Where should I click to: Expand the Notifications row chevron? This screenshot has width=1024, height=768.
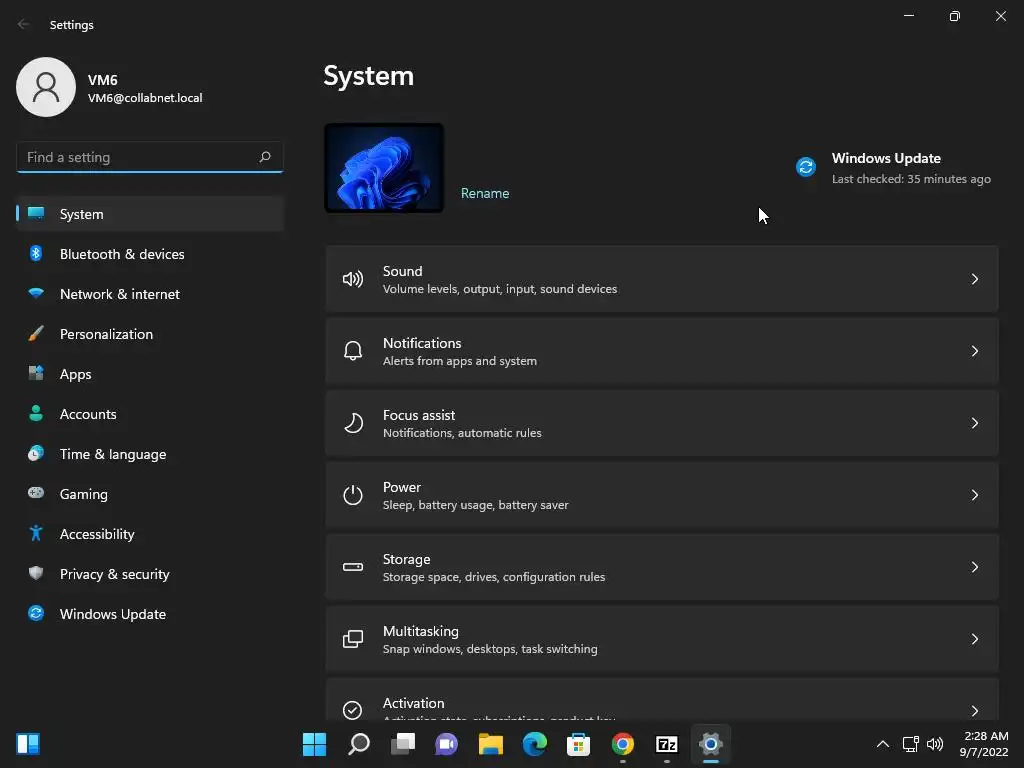974,351
